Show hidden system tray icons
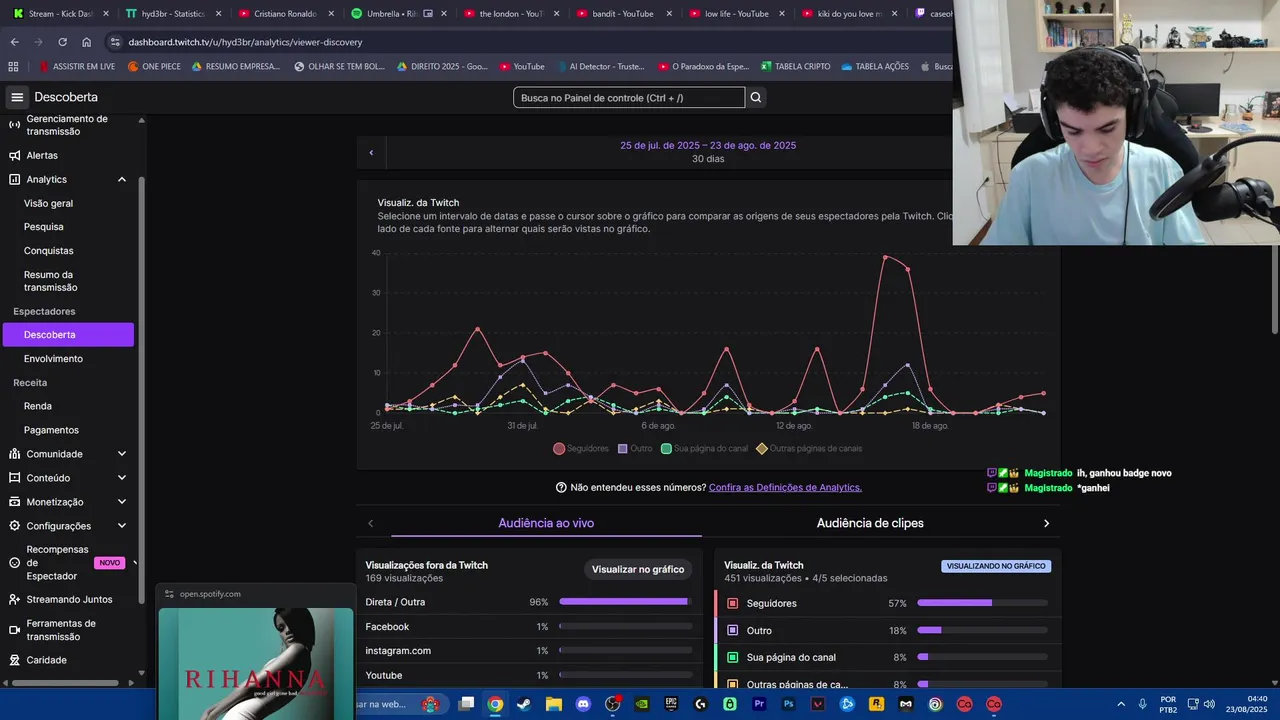 pos(1120,704)
